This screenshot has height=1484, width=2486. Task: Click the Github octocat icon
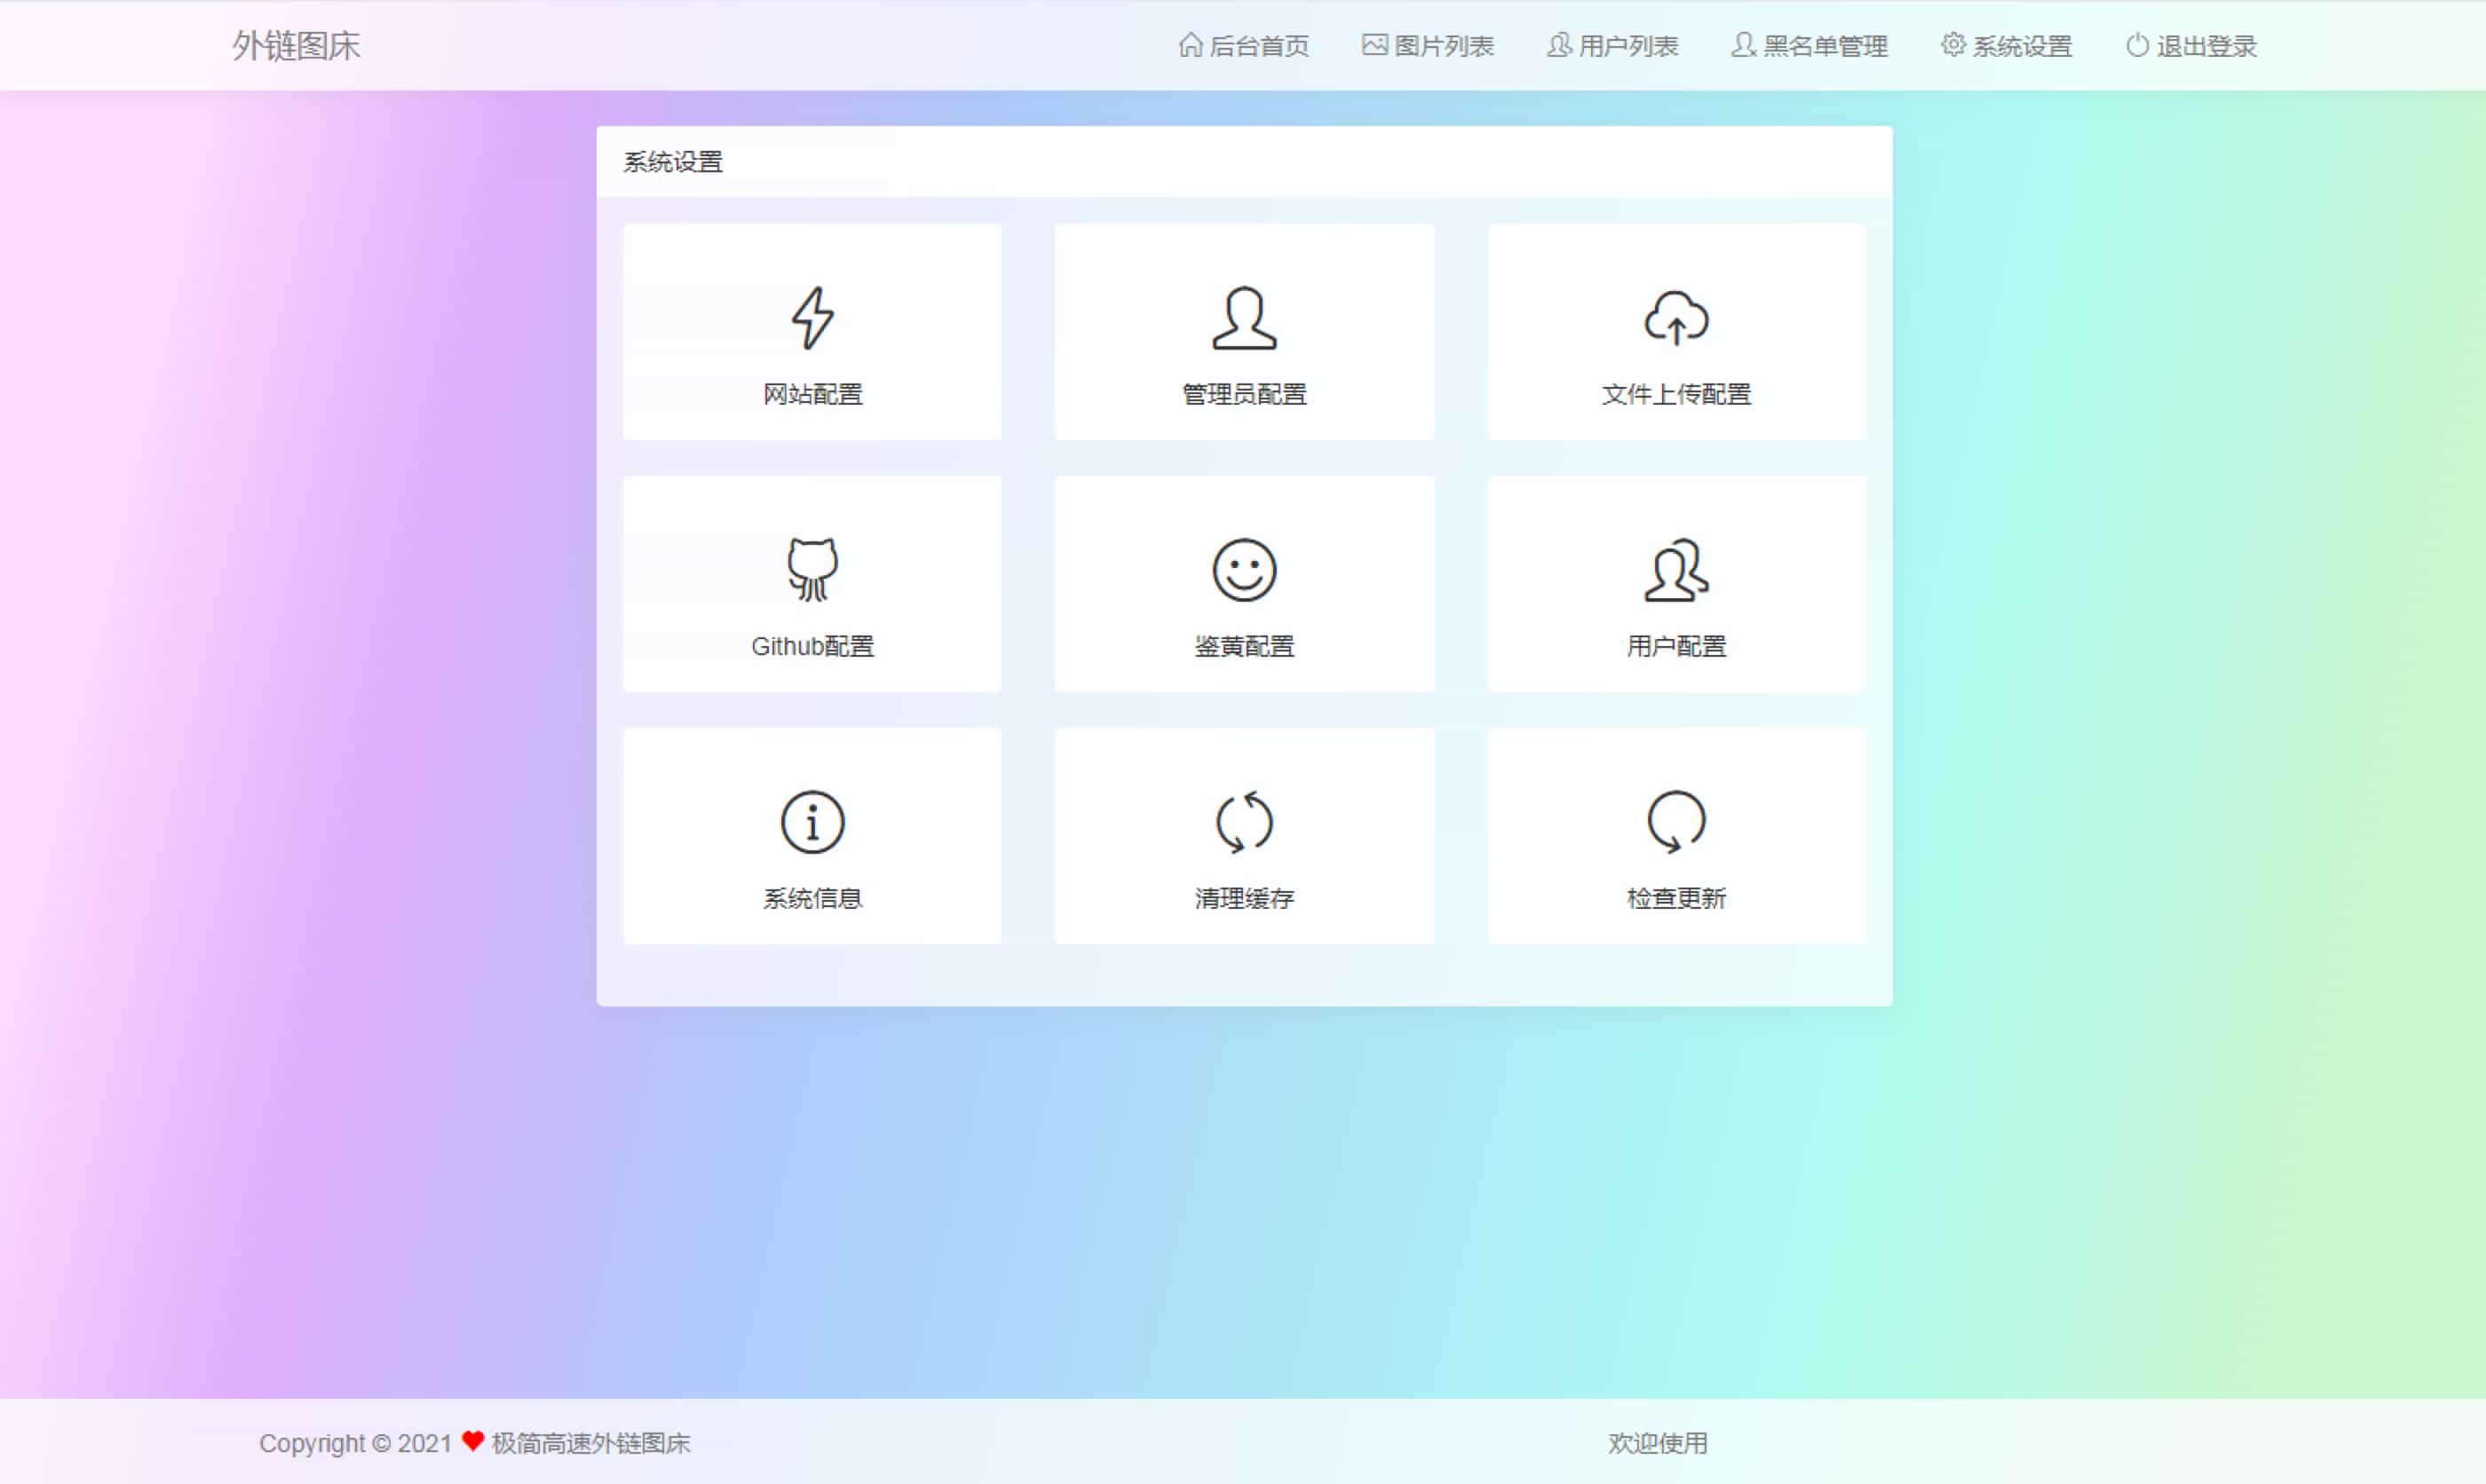tap(813, 570)
